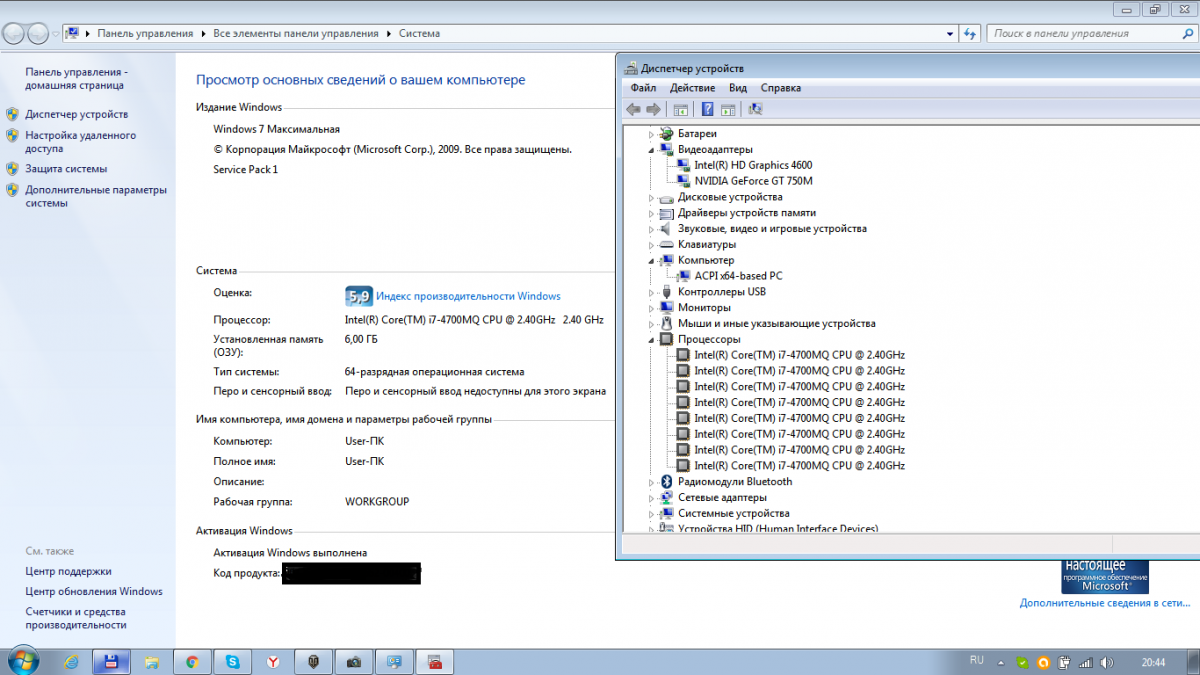1200x675 pixels.
Task: Click the Центр обновления Windows link
Action: coord(94,591)
